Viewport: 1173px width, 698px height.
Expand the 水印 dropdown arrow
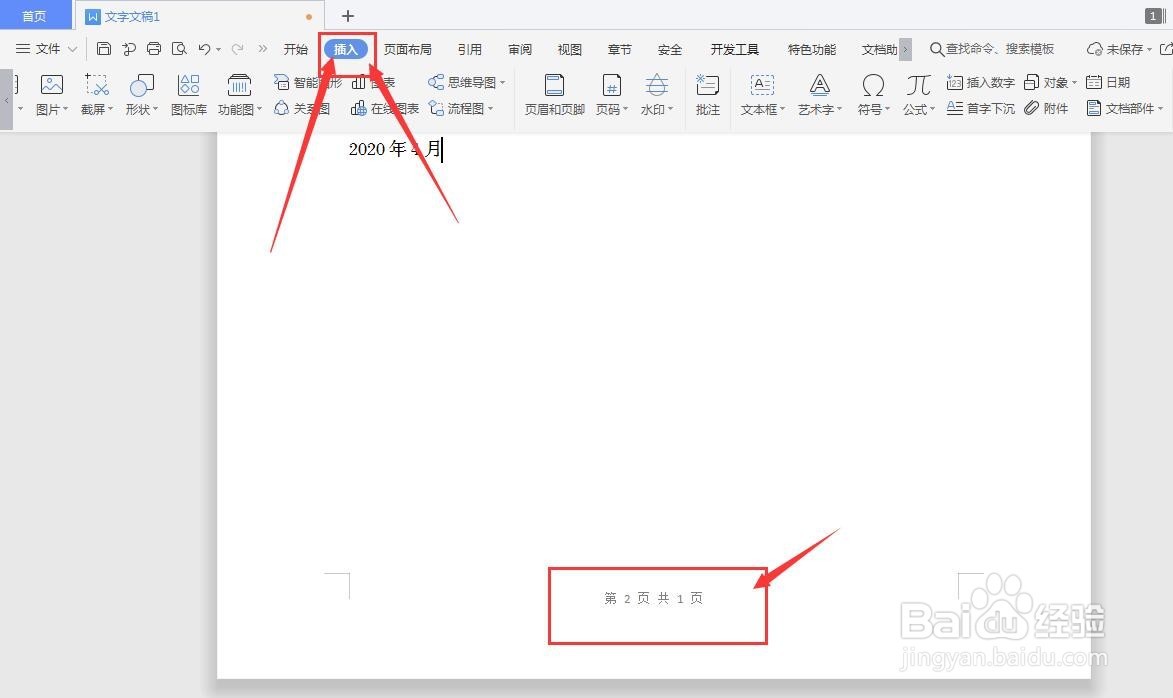click(x=670, y=109)
